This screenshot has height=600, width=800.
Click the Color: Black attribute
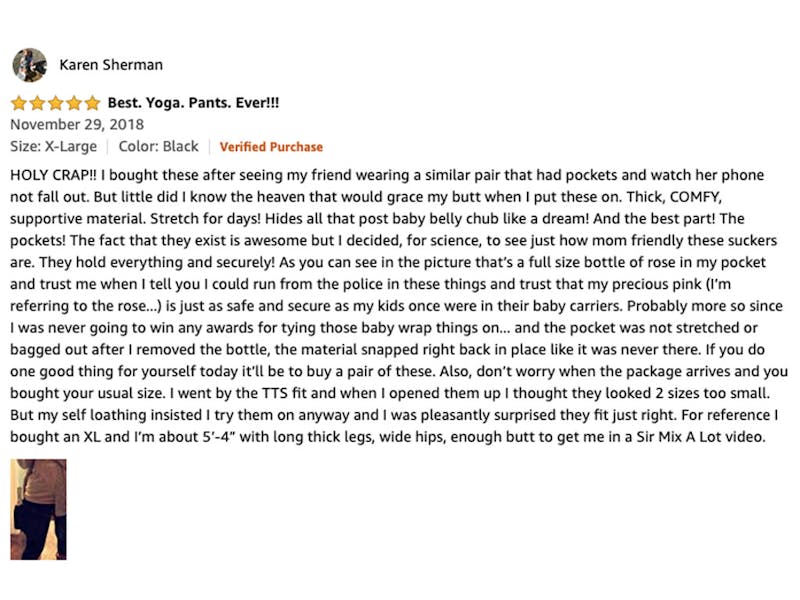tap(158, 146)
